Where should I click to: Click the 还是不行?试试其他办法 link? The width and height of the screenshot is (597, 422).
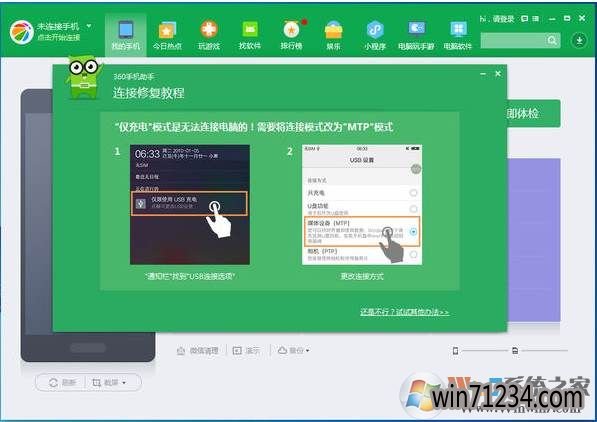(404, 312)
